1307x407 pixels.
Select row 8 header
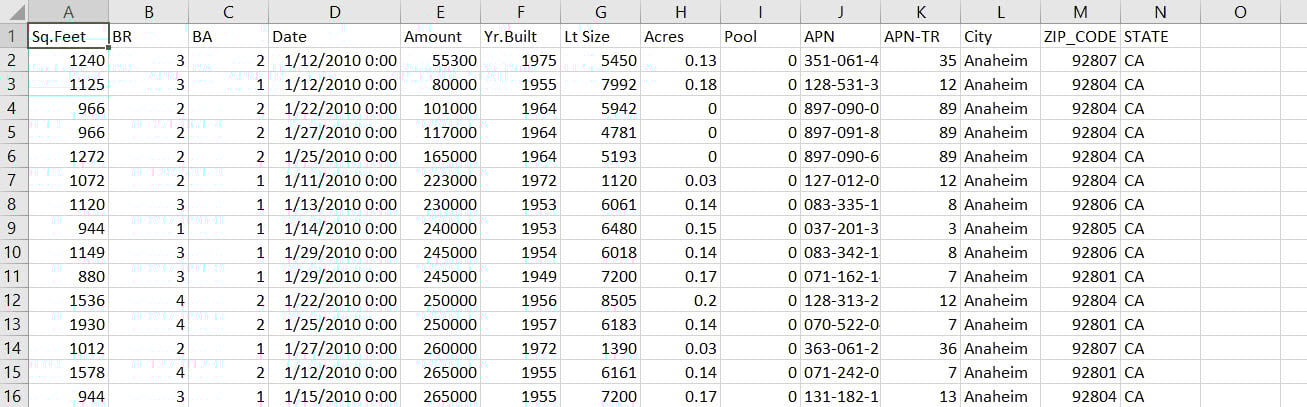point(13,205)
